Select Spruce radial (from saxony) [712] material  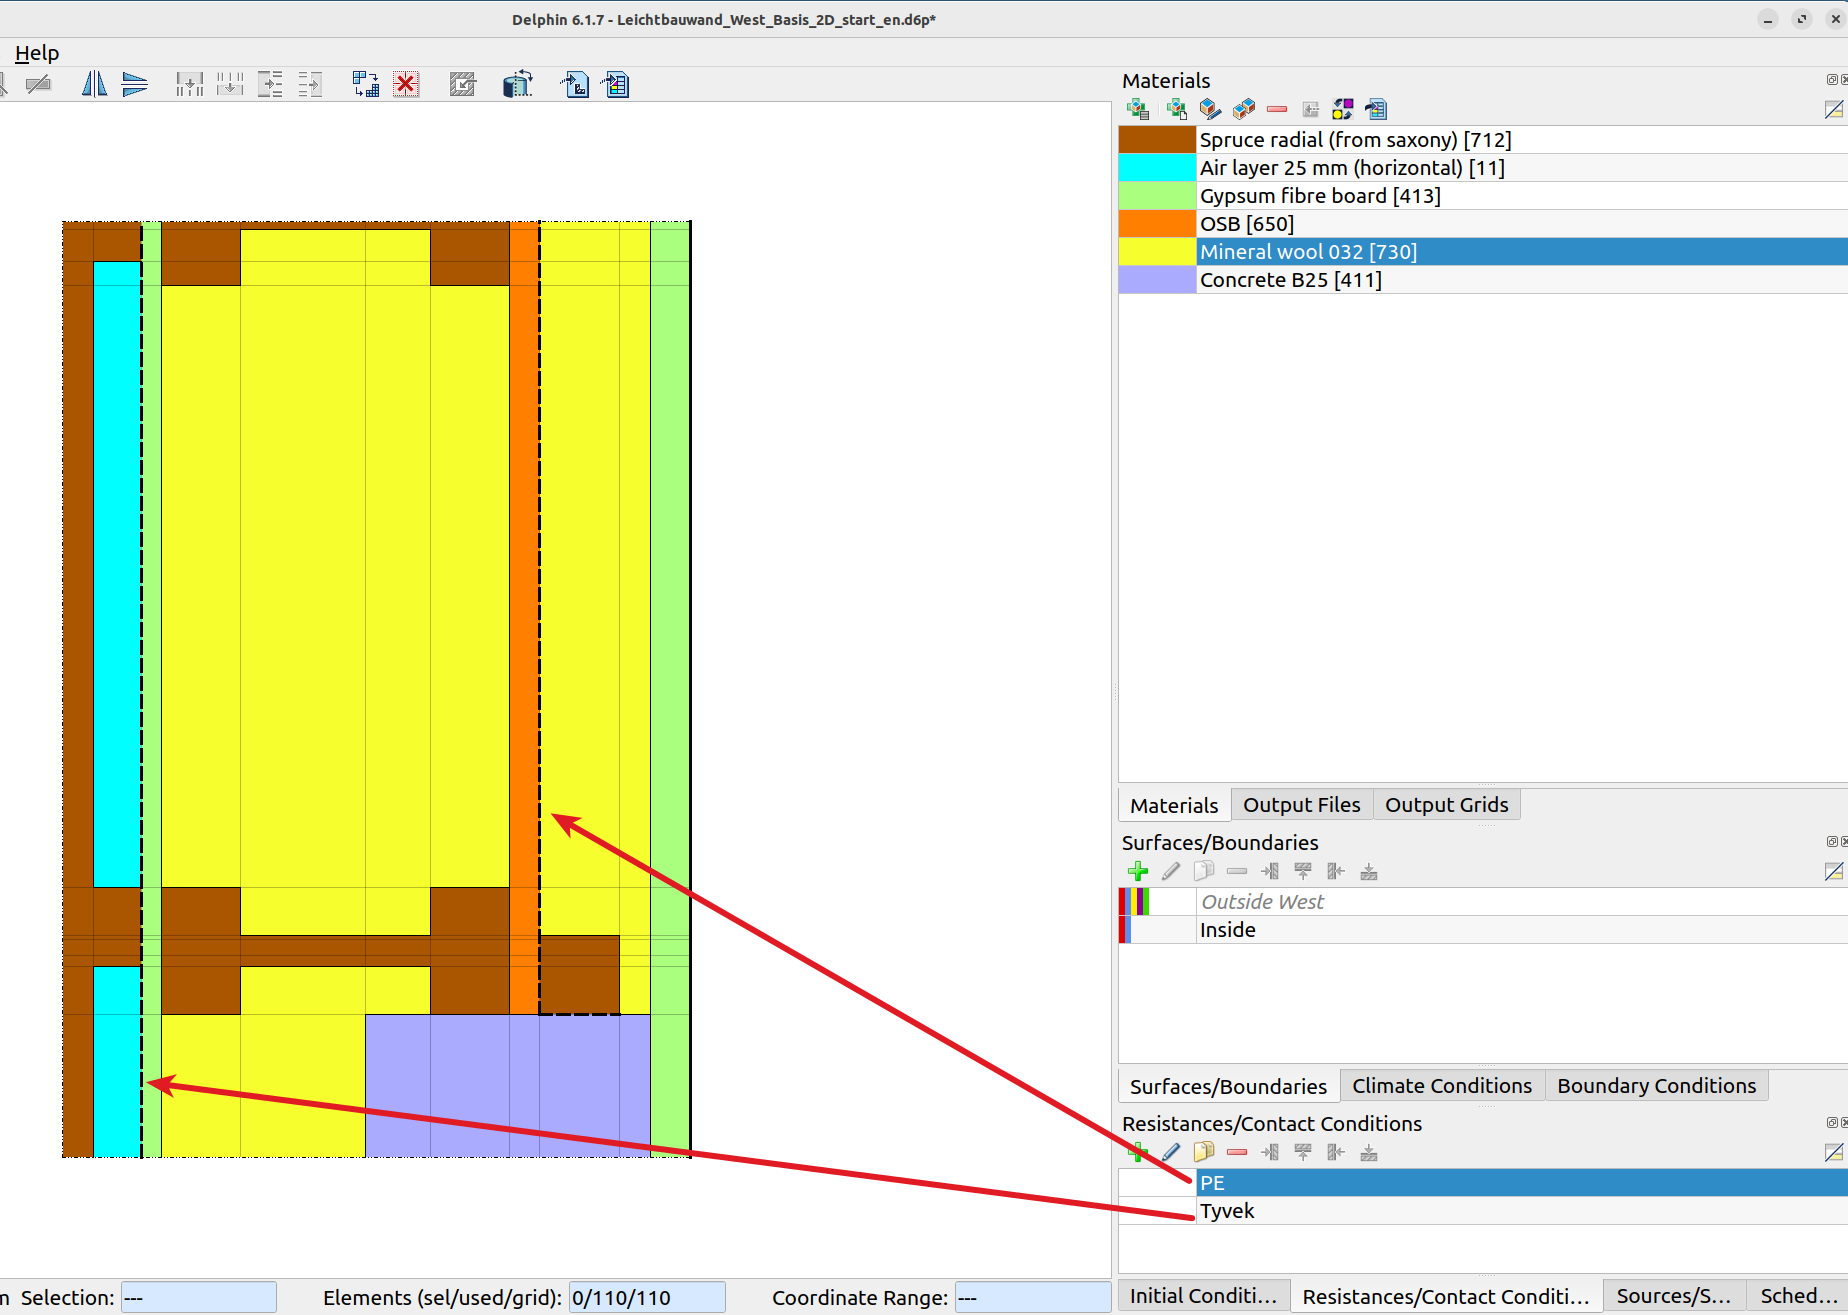1483,140
